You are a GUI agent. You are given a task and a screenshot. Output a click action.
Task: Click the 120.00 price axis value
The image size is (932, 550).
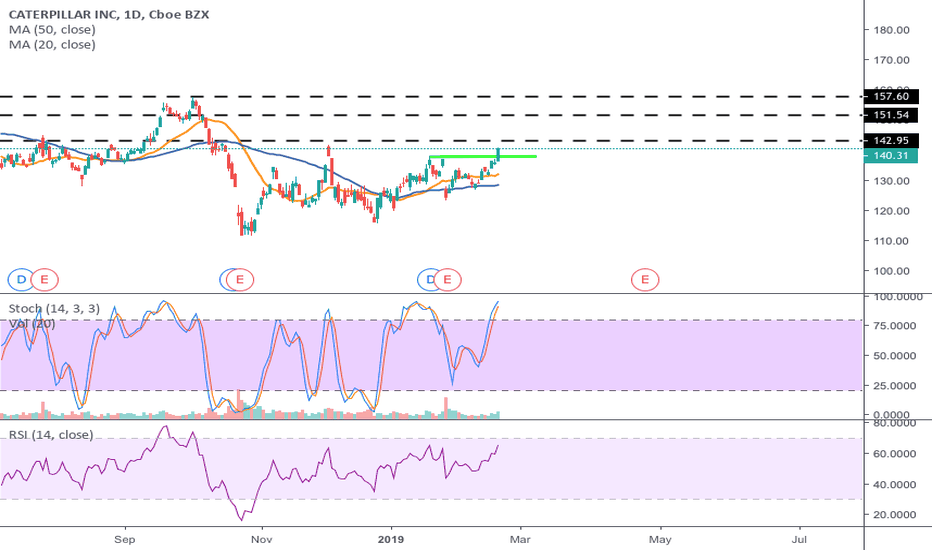(x=891, y=211)
